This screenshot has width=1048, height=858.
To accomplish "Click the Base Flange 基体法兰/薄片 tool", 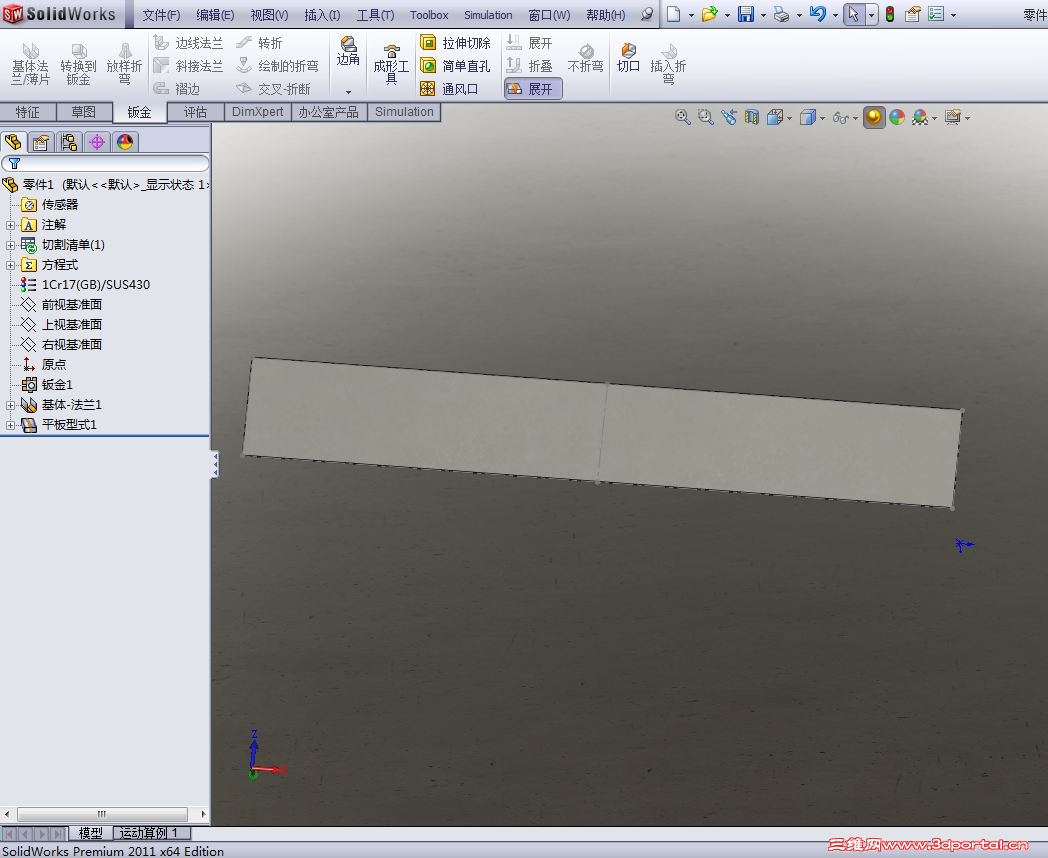I will pos(30,64).
